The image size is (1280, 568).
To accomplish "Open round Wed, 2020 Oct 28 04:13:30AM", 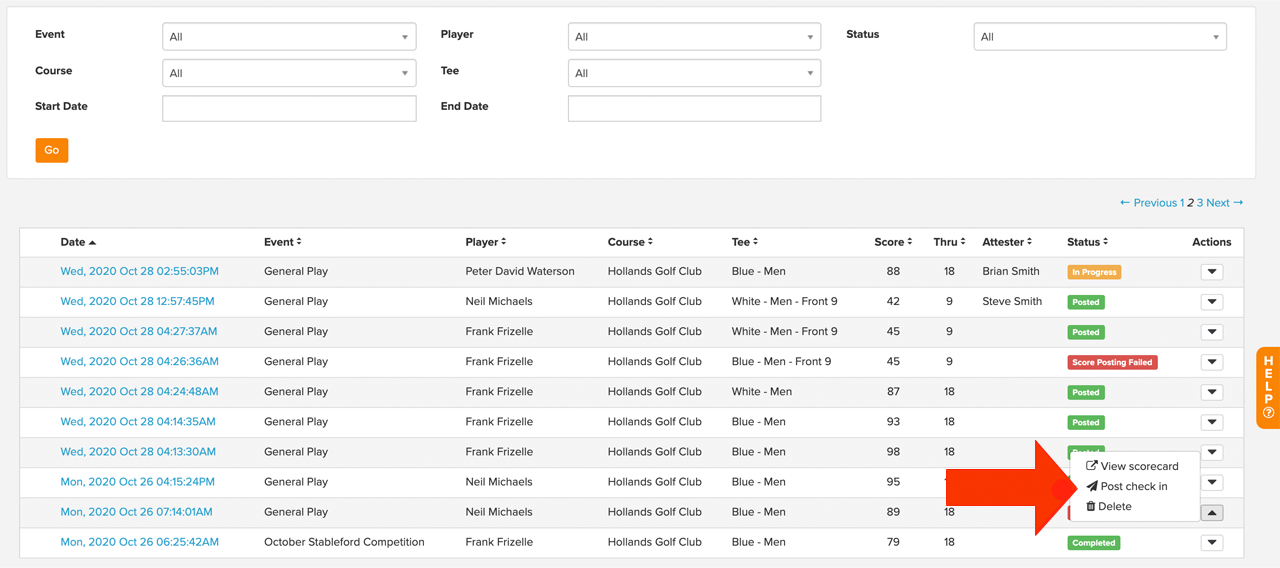I will point(138,451).
